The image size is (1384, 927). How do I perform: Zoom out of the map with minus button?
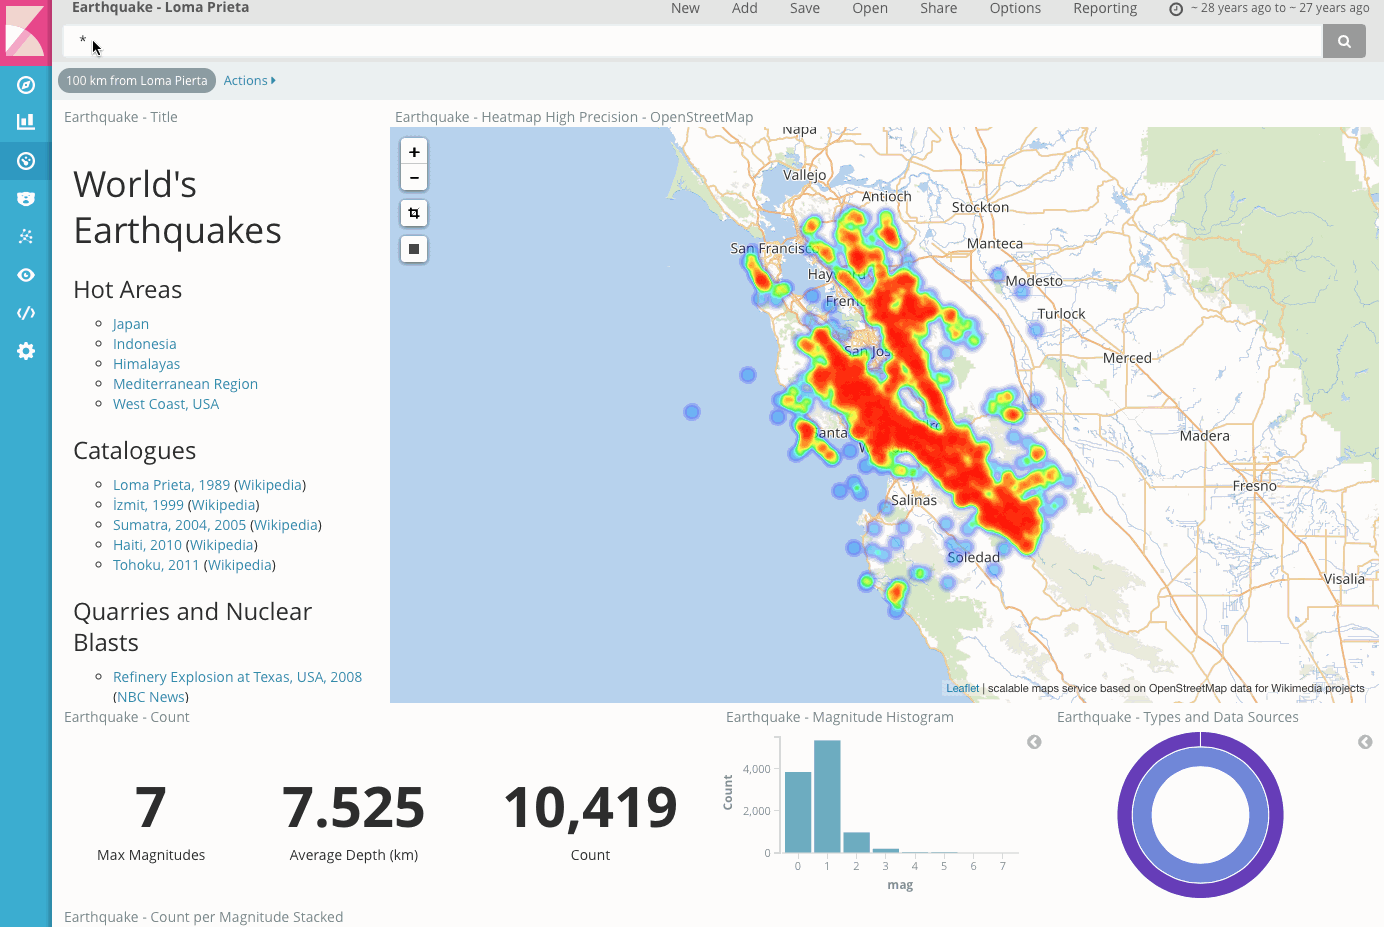(x=414, y=178)
